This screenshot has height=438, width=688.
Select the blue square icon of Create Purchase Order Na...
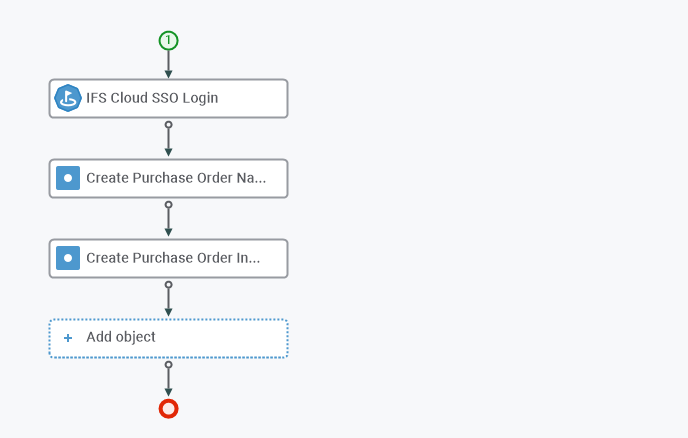tap(68, 178)
